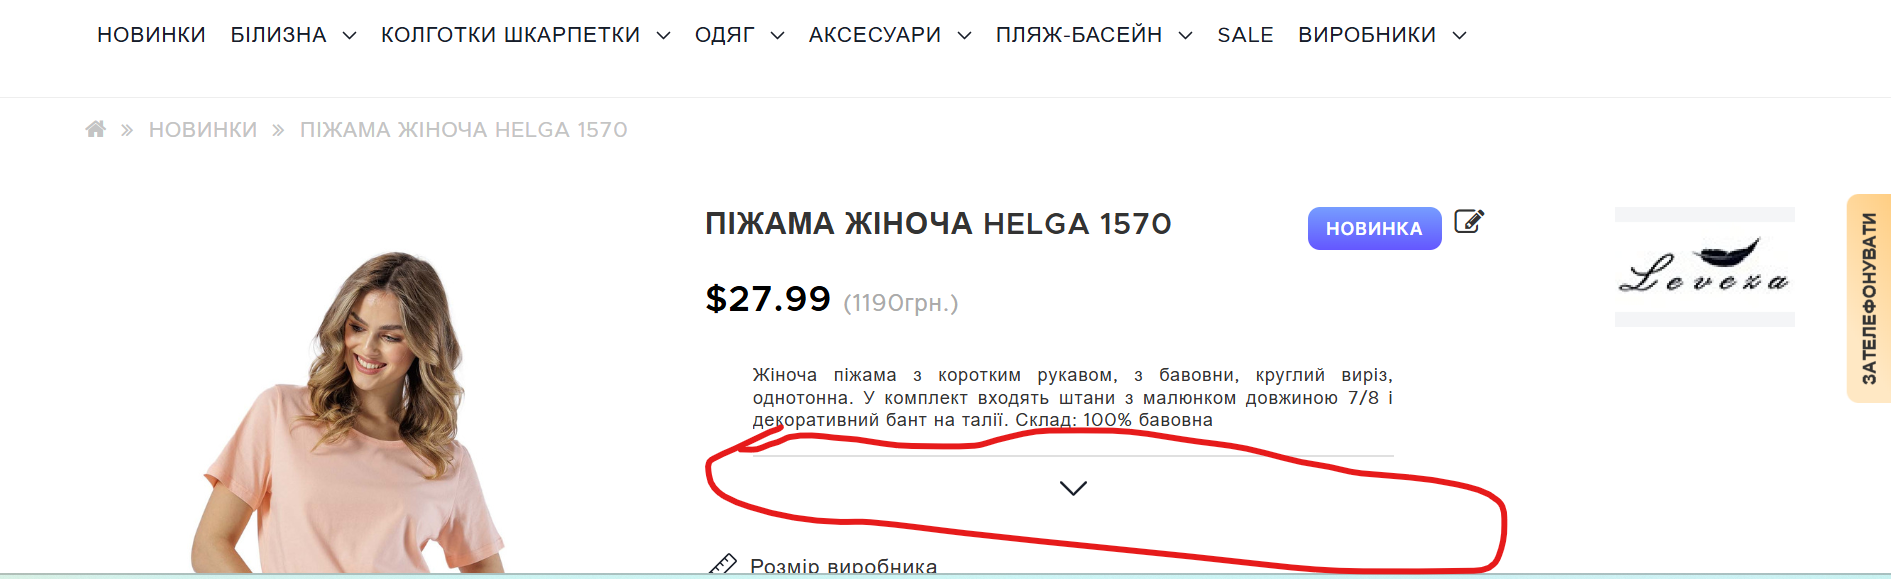The image size is (1891, 579).
Task: Click the edit pencil icon beside НОВИНКА
Action: [1468, 221]
